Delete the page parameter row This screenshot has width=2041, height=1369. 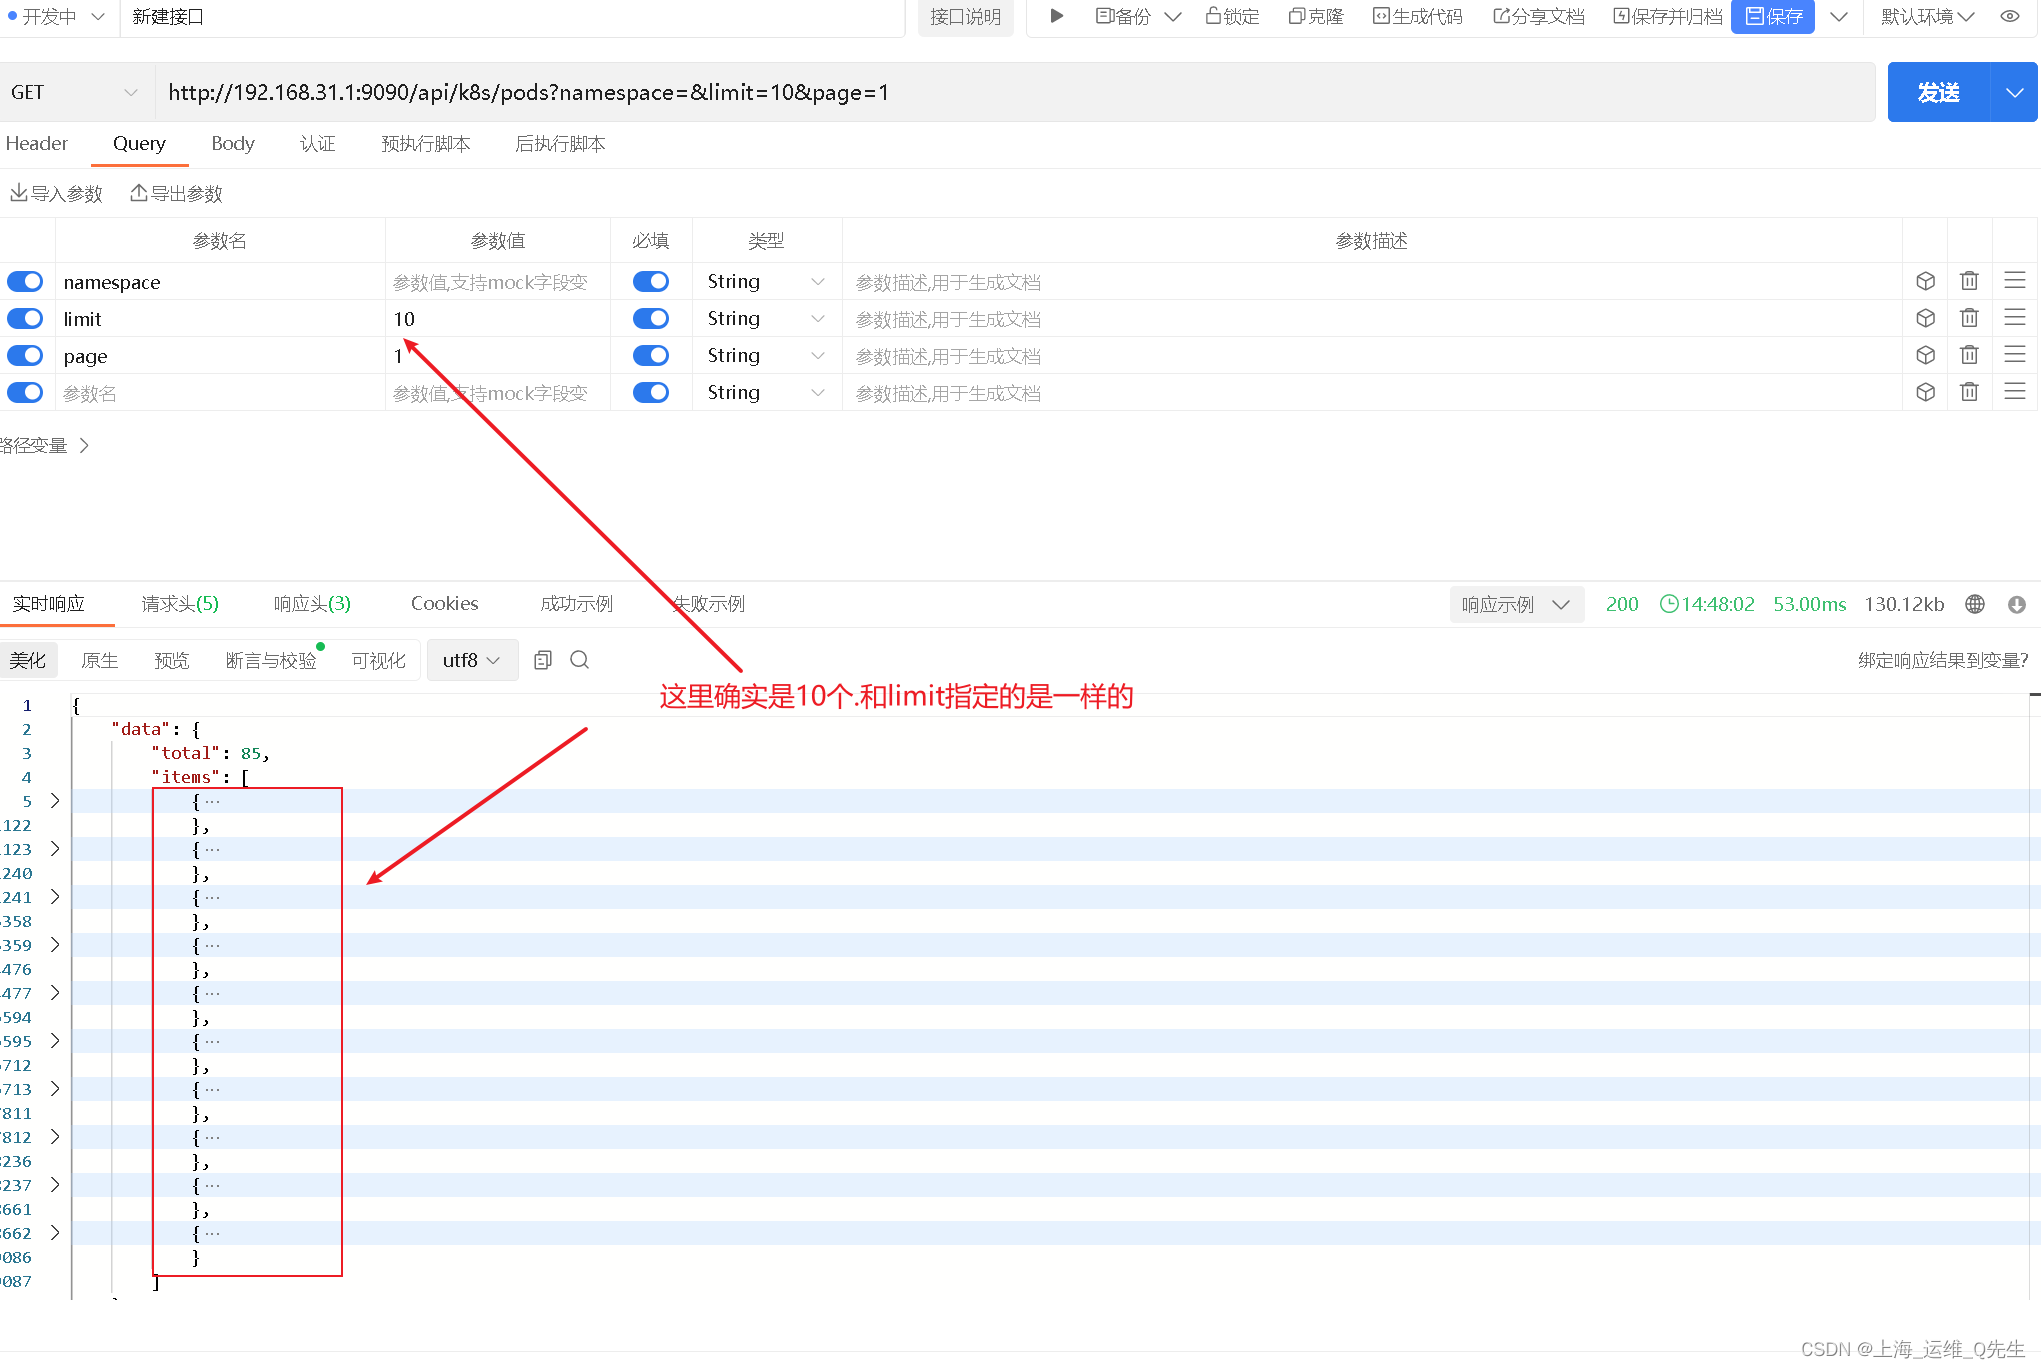point(1969,356)
